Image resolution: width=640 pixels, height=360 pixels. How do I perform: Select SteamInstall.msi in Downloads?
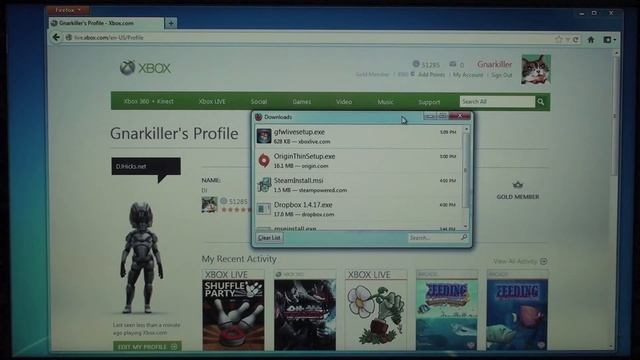pos(359,184)
